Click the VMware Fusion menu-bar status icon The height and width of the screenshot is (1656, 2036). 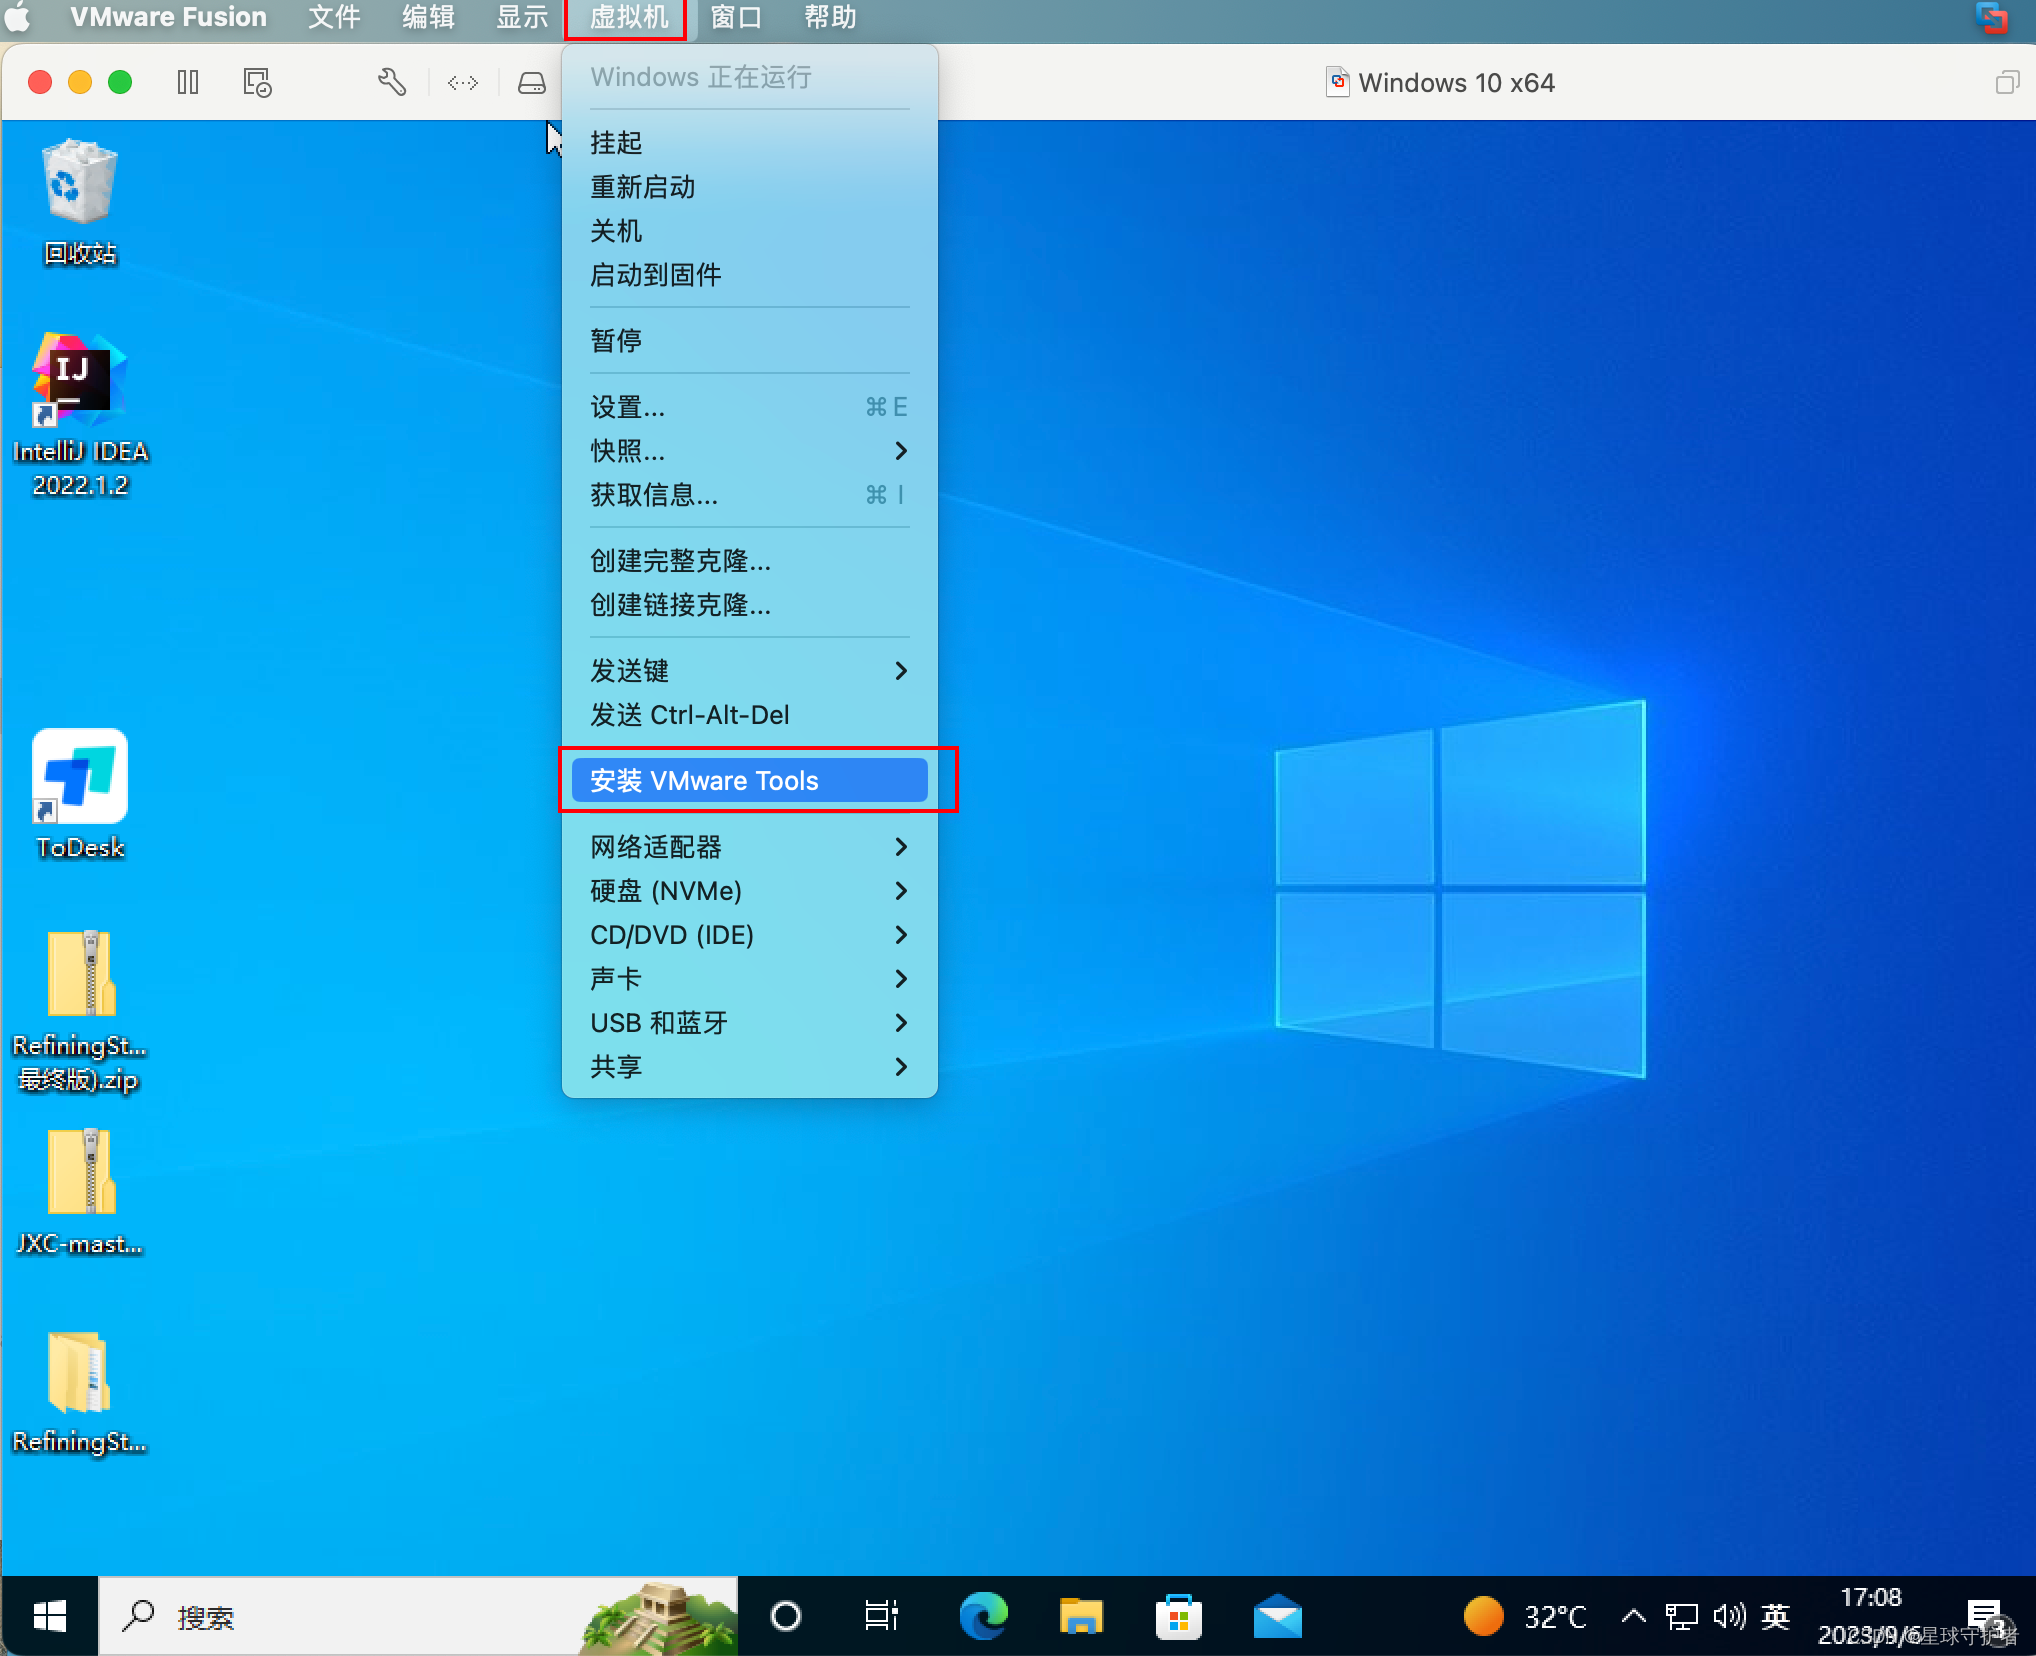click(x=1991, y=17)
